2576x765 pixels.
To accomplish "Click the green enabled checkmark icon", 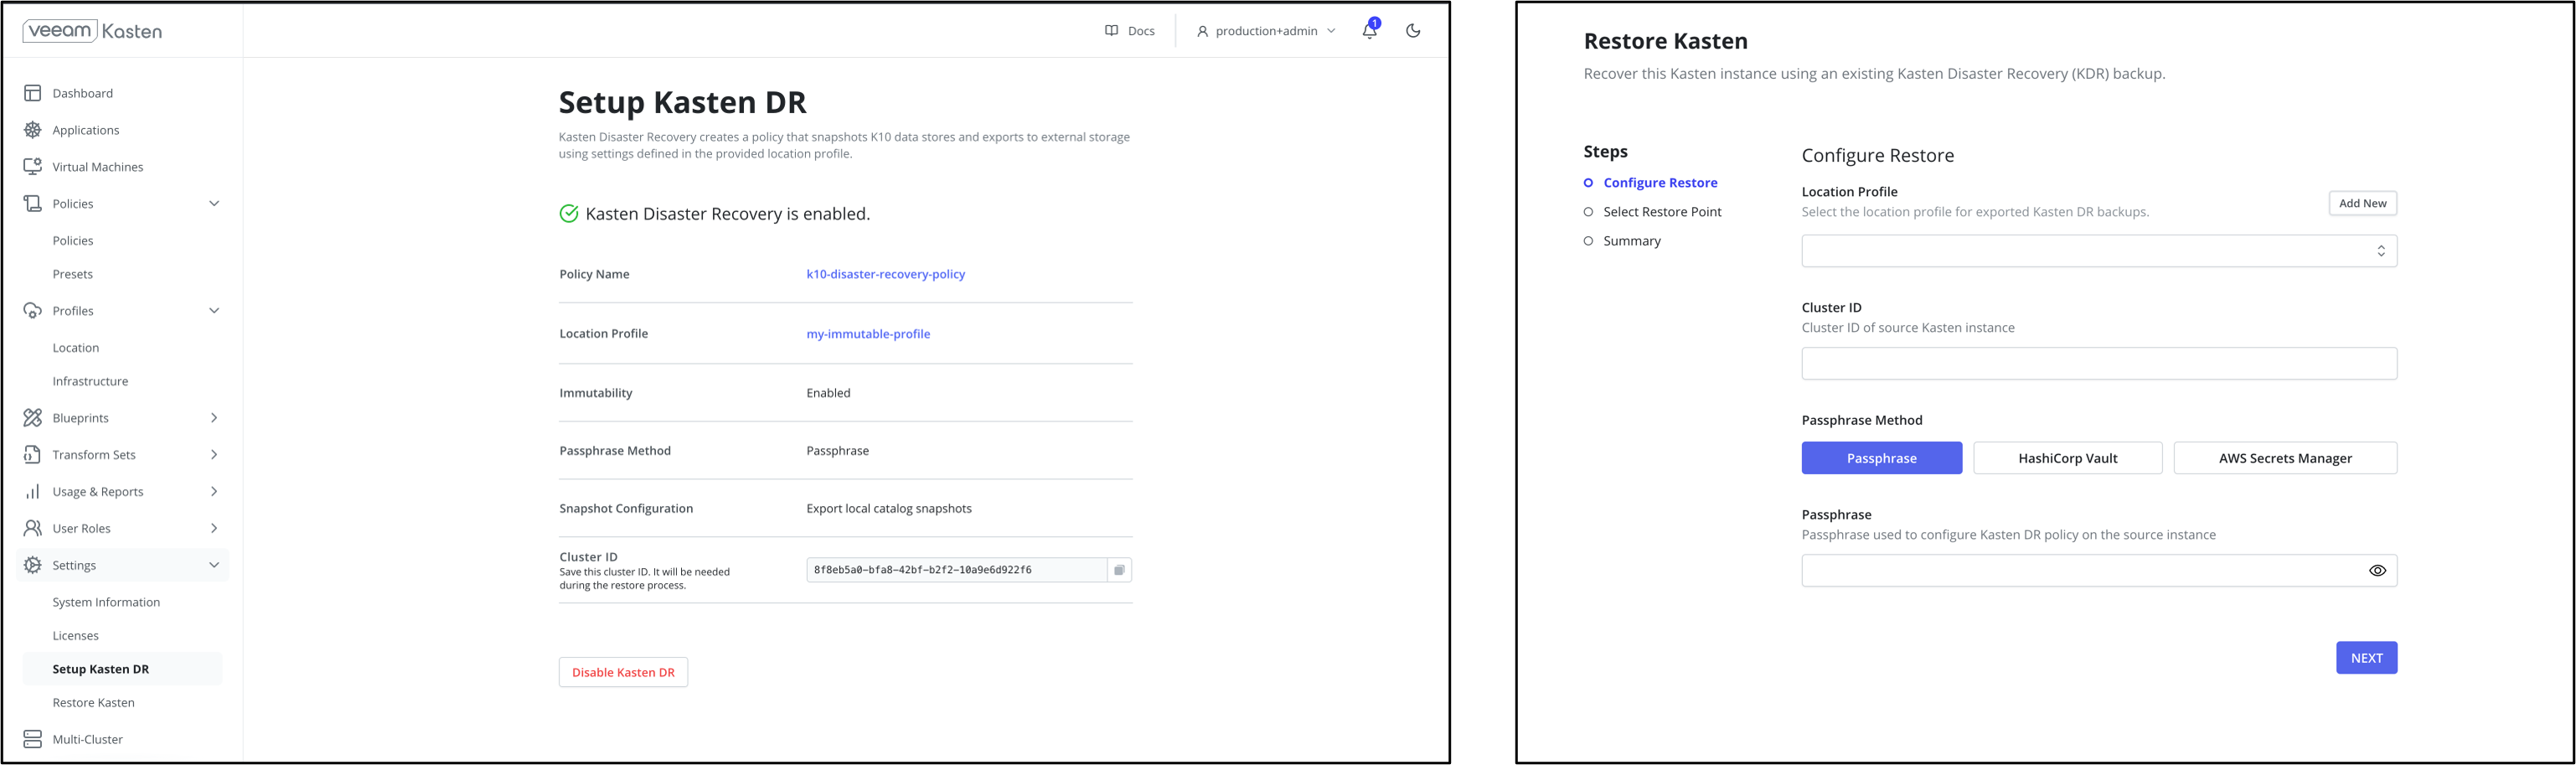I will point(569,214).
